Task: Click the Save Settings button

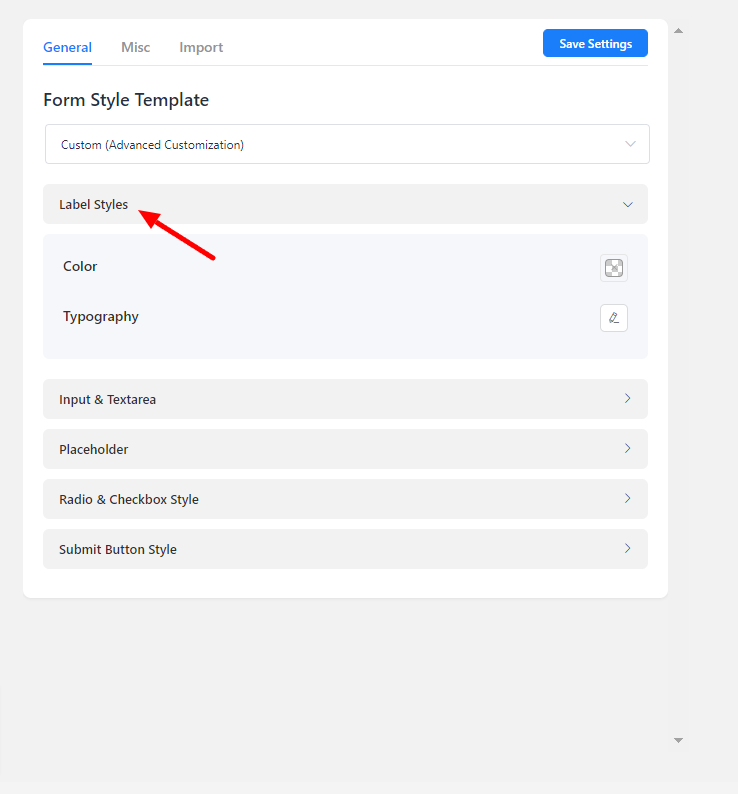Action: coord(595,43)
